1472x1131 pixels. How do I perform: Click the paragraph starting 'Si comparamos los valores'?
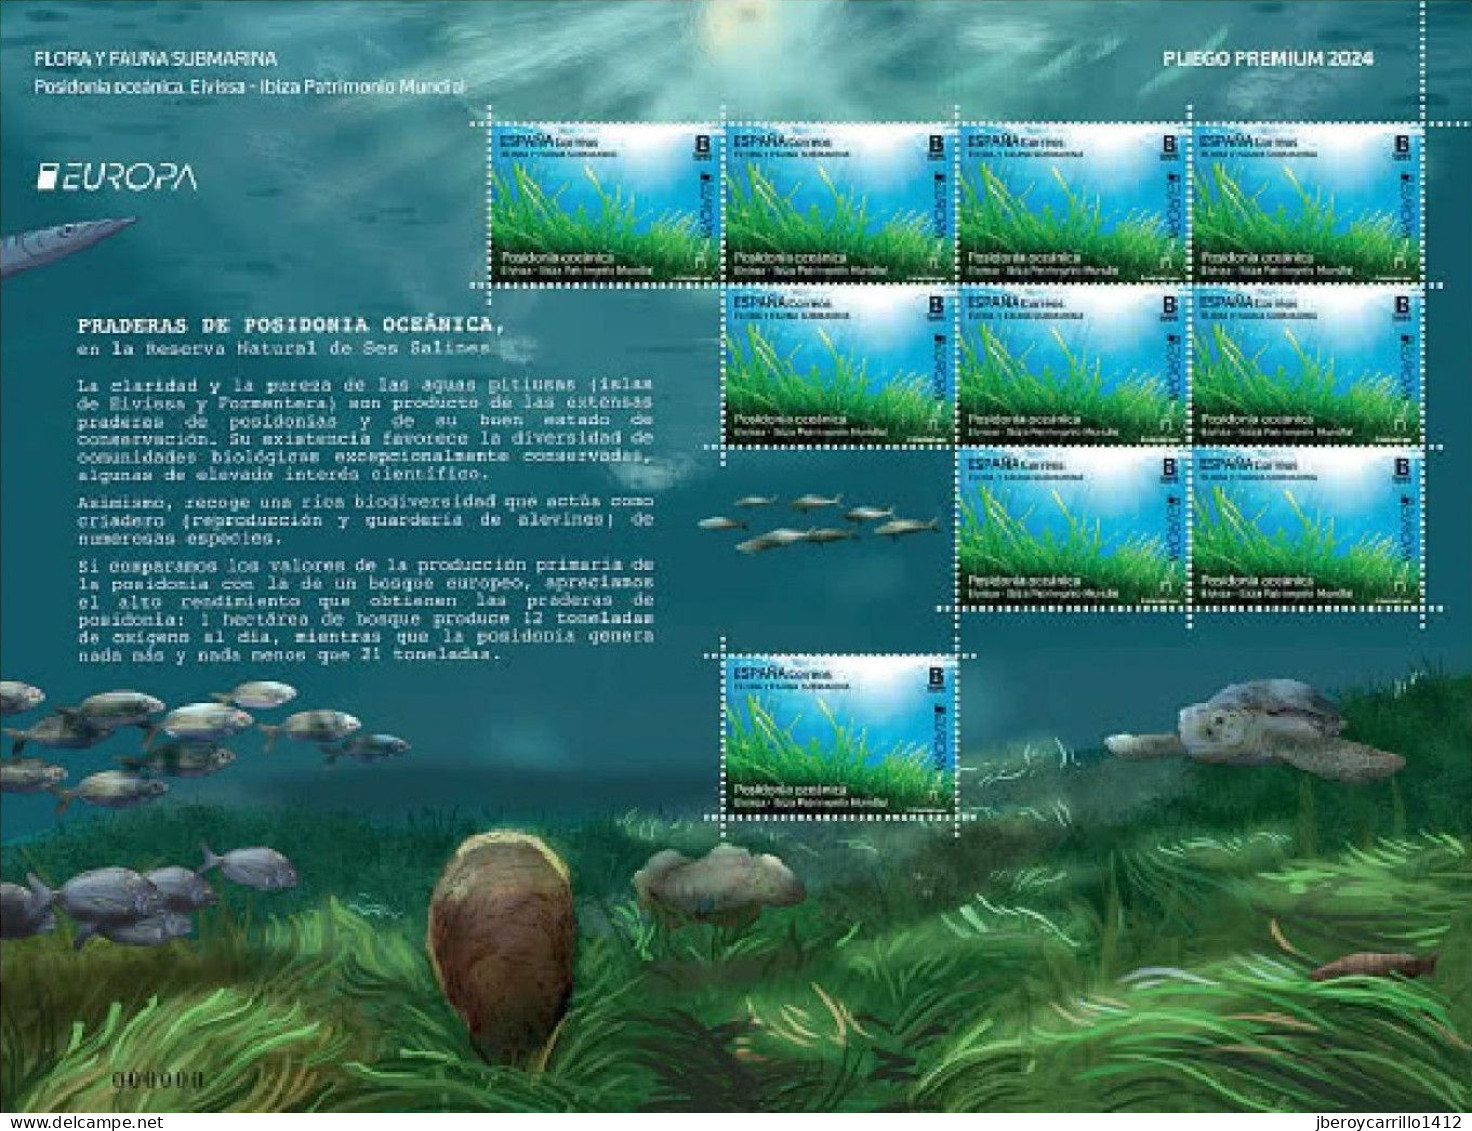click(x=365, y=610)
